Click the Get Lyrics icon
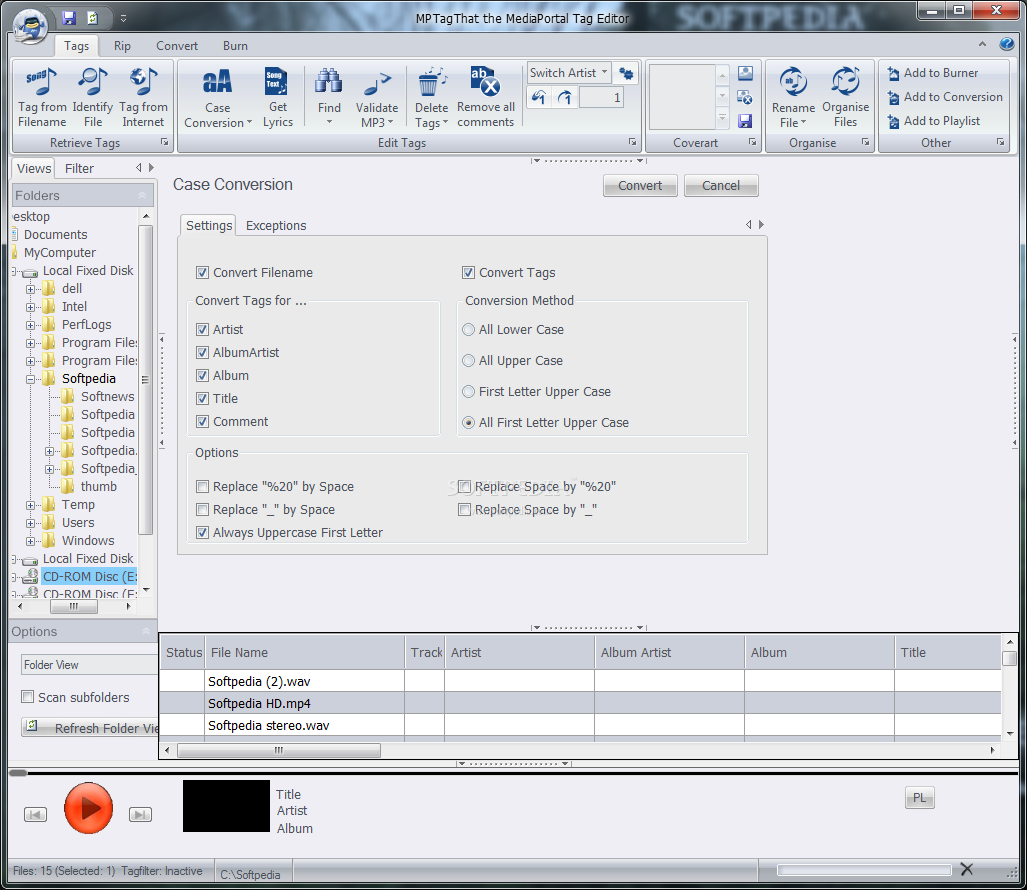The height and width of the screenshot is (890, 1027). click(x=277, y=81)
